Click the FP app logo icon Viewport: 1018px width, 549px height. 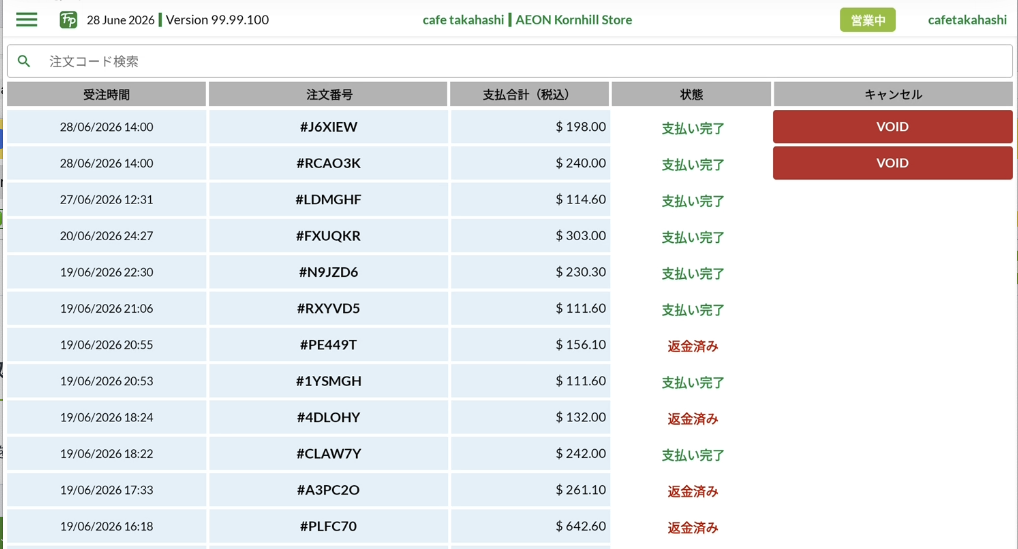tap(68, 19)
